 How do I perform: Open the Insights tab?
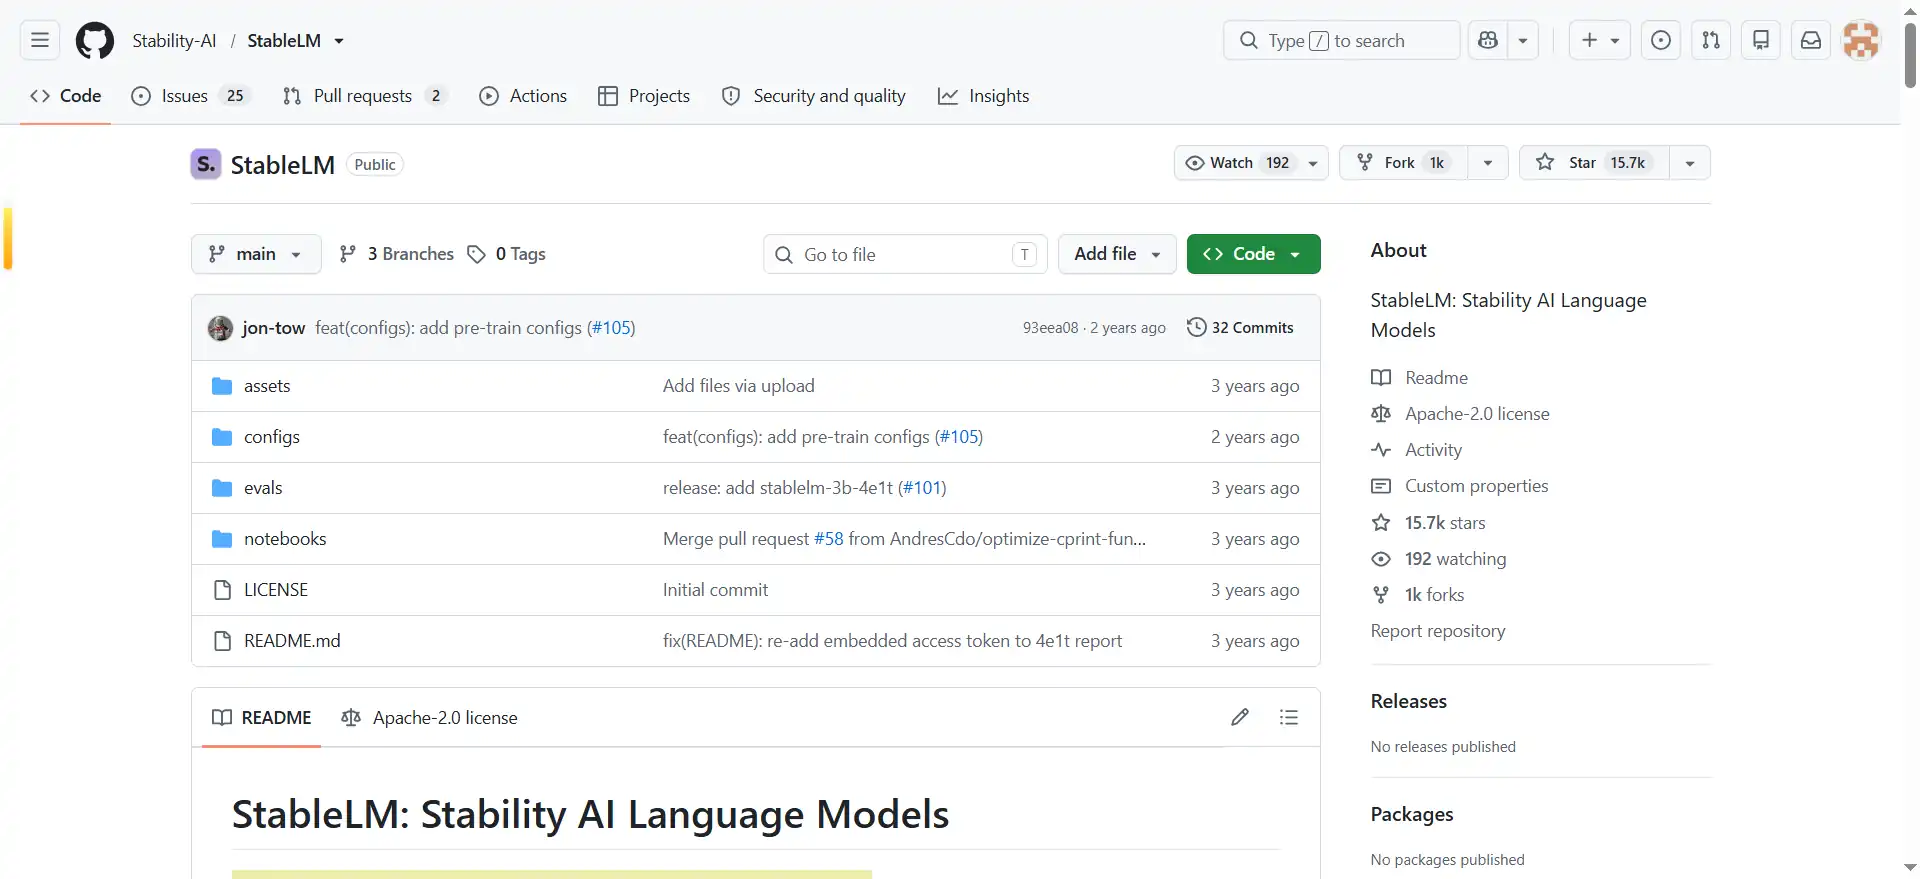click(984, 96)
